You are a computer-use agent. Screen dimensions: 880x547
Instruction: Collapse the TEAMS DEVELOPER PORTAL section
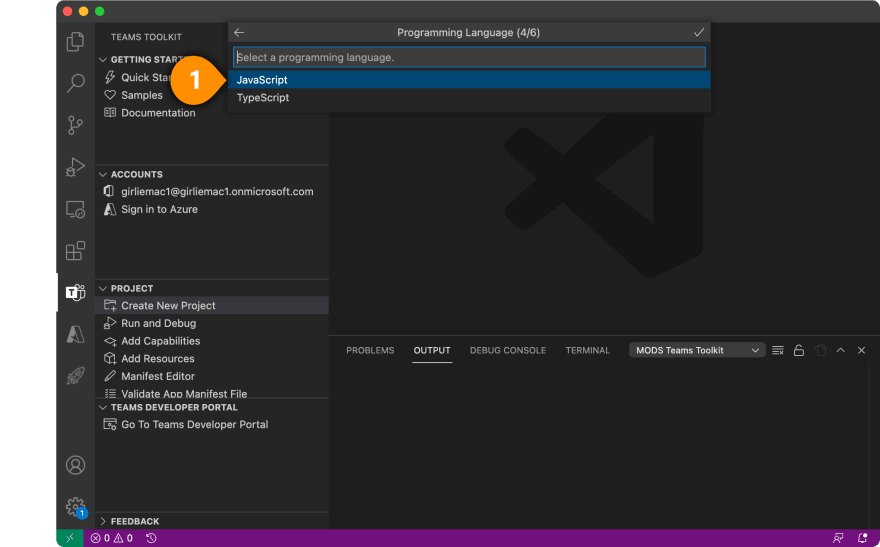(x=103, y=407)
